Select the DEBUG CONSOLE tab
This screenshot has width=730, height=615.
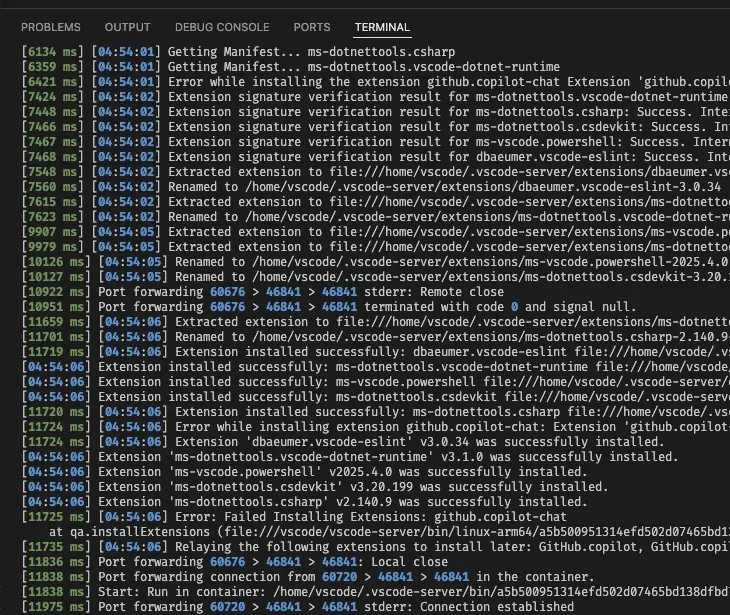coord(222,27)
